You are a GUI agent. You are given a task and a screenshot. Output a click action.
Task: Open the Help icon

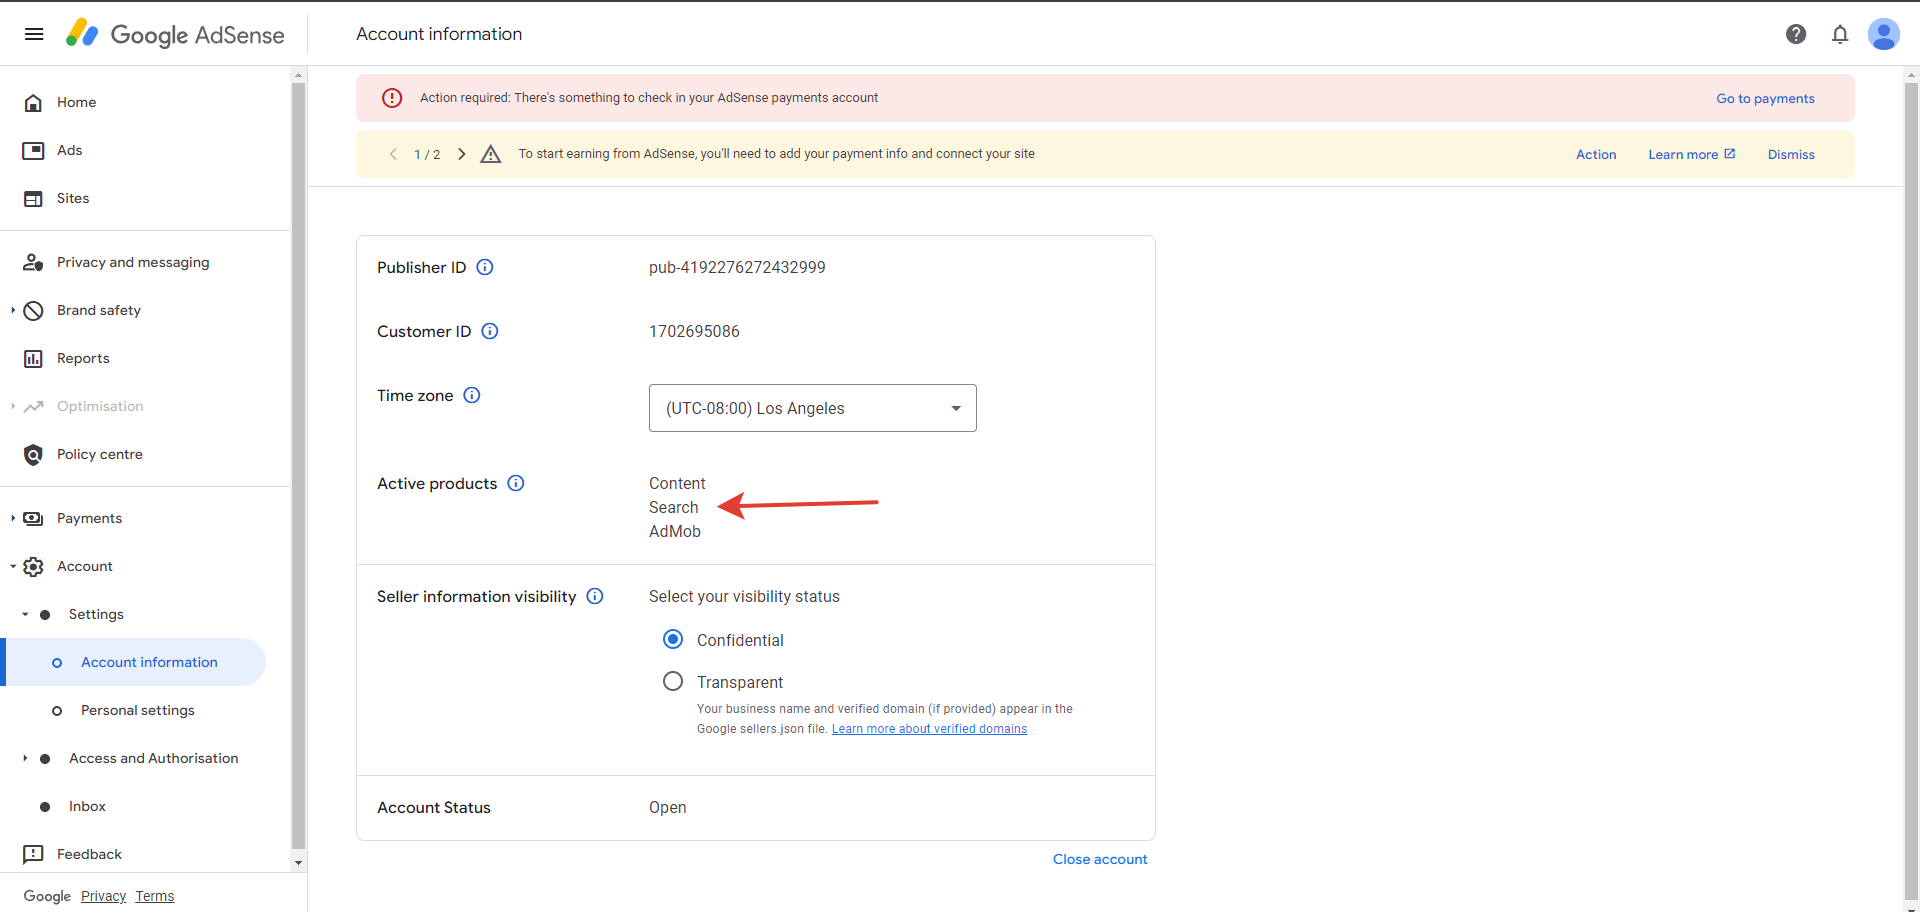click(1796, 34)
